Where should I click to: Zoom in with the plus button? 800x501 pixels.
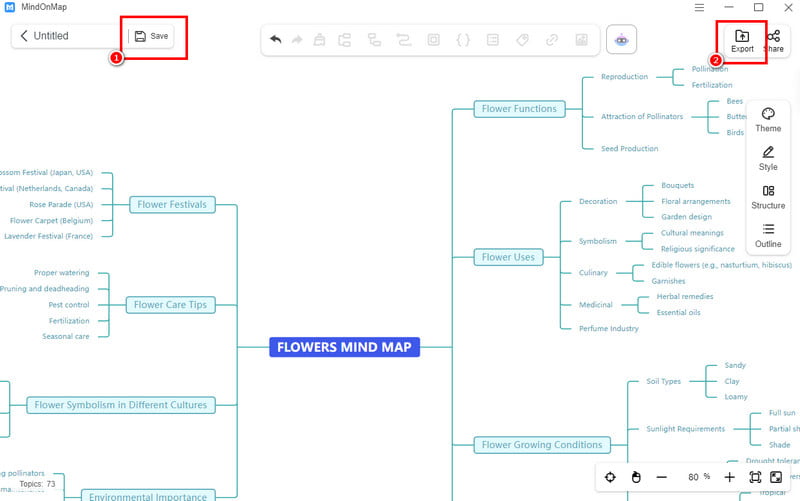coord(729,478)
